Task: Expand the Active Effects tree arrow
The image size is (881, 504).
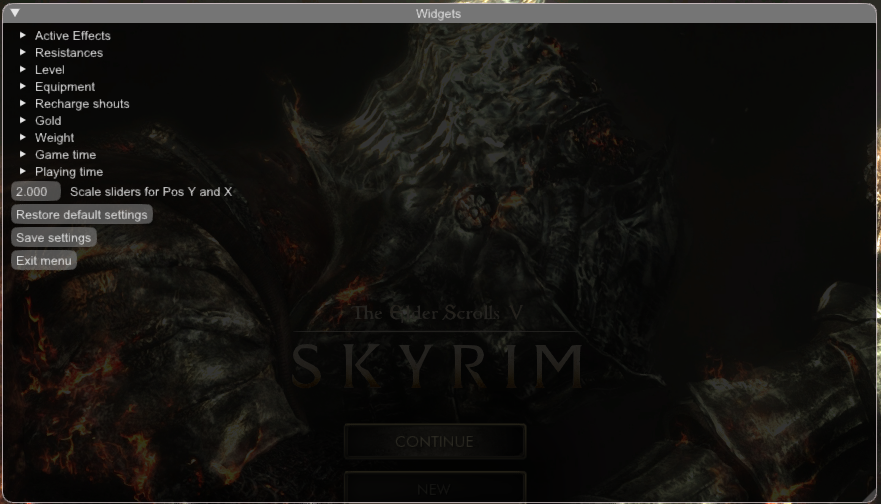Action: tap(22, 35)
